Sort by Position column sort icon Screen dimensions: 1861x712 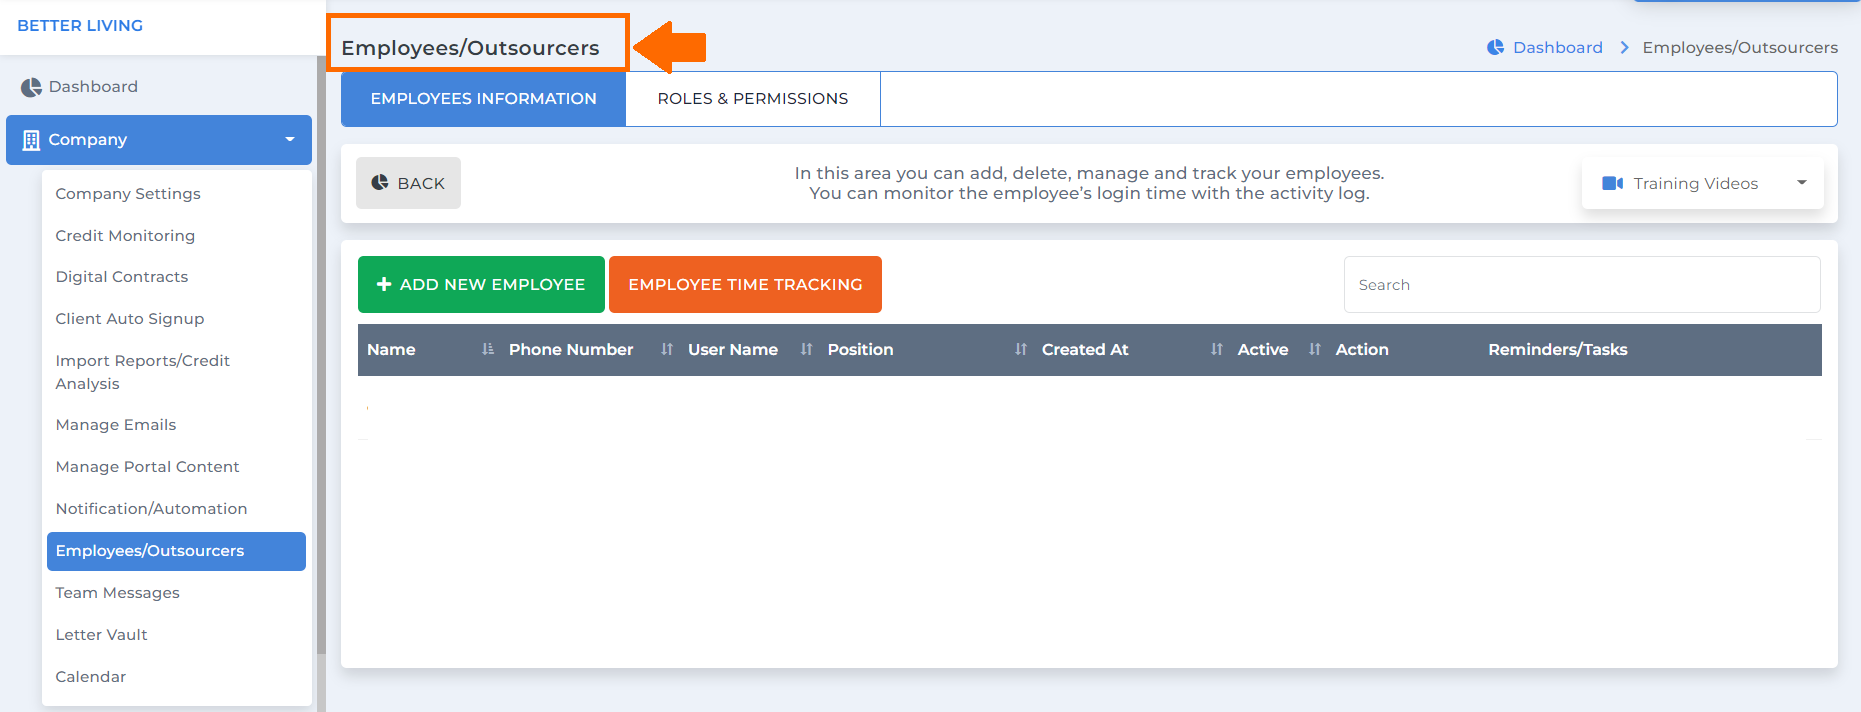click(x=1020, y=349)
